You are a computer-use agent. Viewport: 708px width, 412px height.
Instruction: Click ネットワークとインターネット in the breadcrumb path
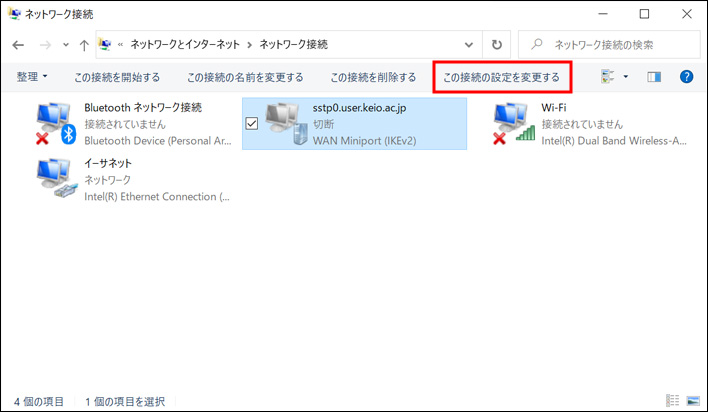(188, 45)
